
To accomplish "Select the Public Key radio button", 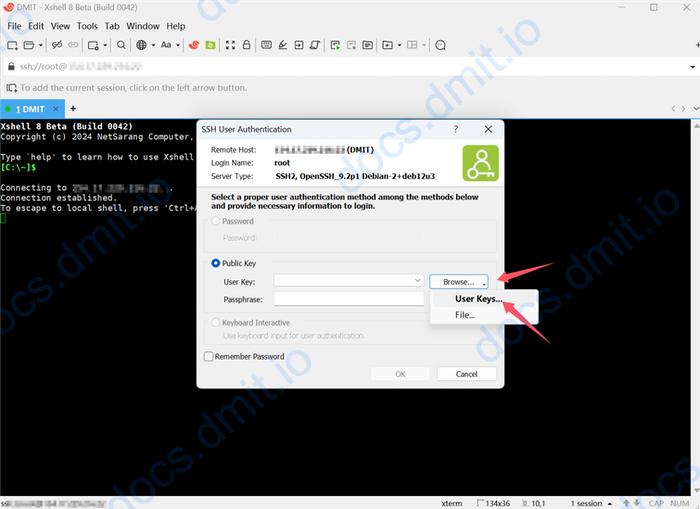I will click(215, 264).
